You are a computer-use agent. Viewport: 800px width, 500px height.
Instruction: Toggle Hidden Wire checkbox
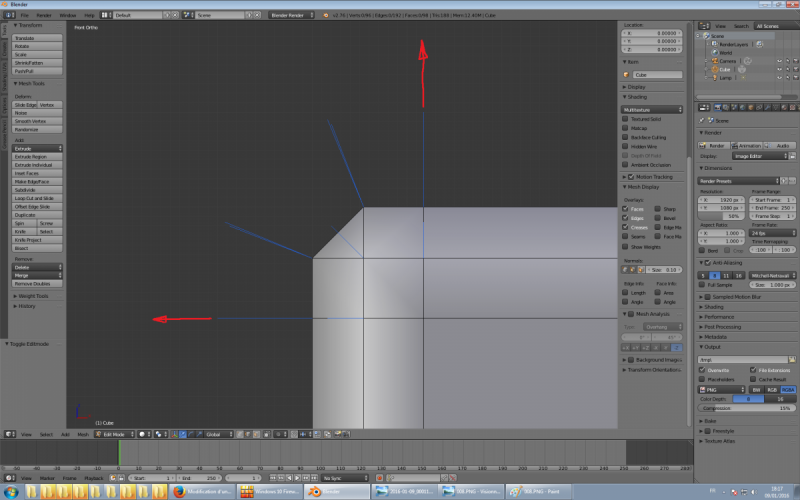point(625,146)
